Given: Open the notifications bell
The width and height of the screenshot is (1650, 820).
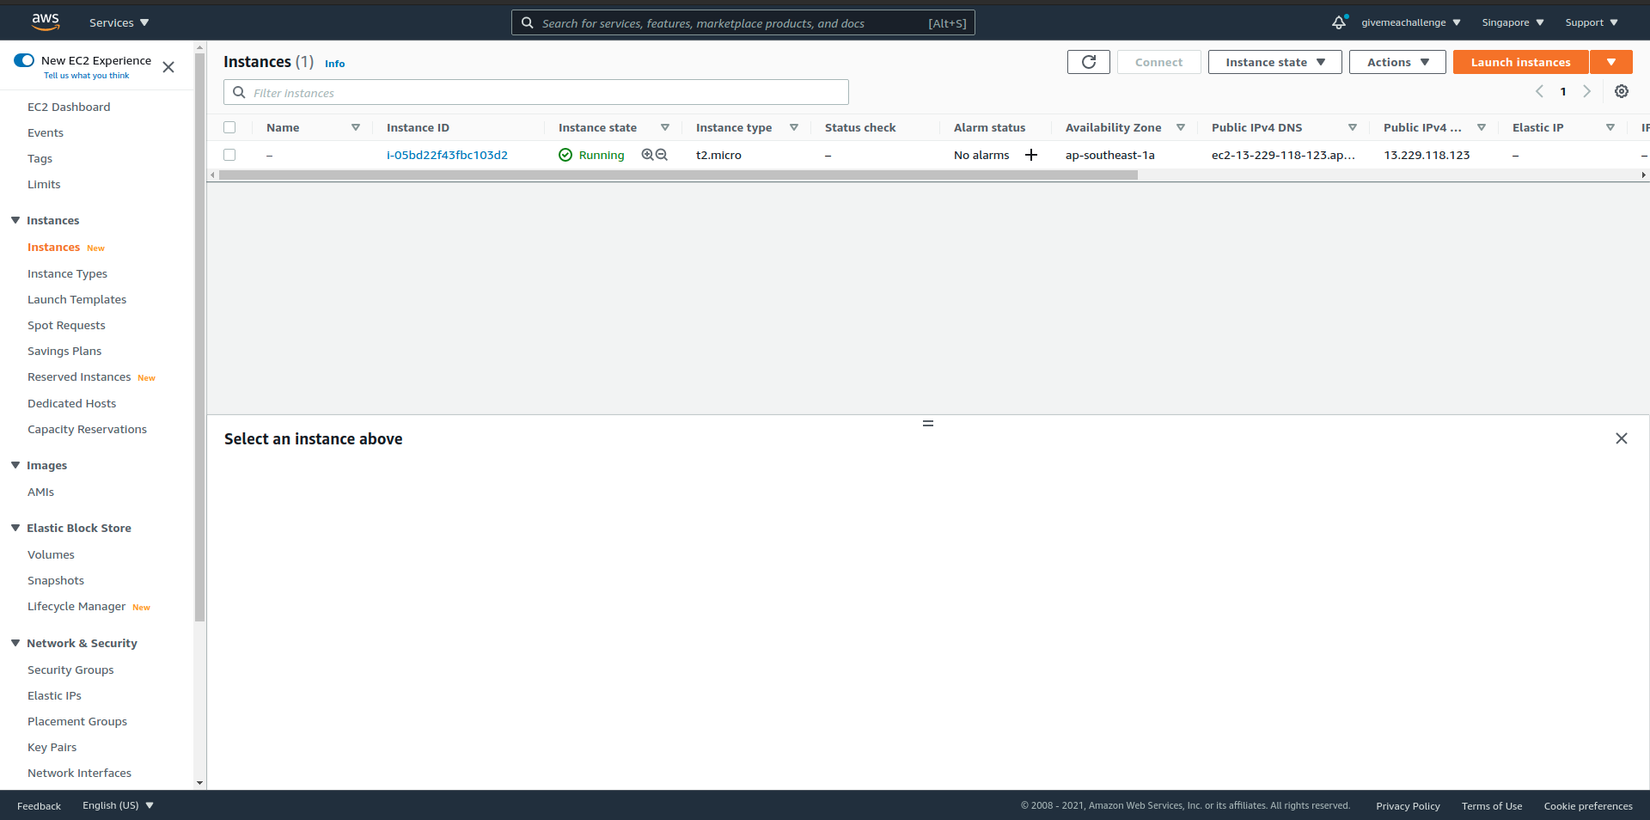Looking at the screenshot, I should 1339,22.
